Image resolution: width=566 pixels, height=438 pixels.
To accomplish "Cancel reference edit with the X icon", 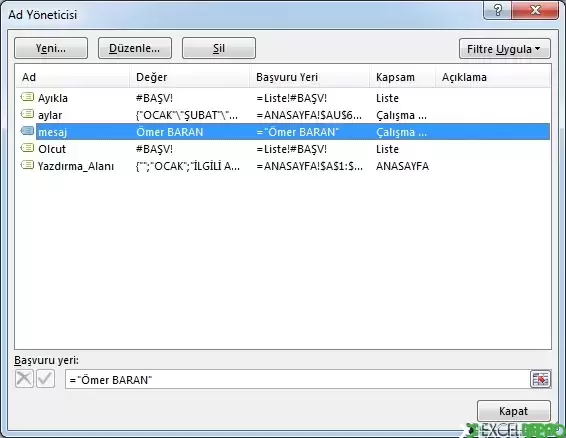I will (x=24, y=379).
